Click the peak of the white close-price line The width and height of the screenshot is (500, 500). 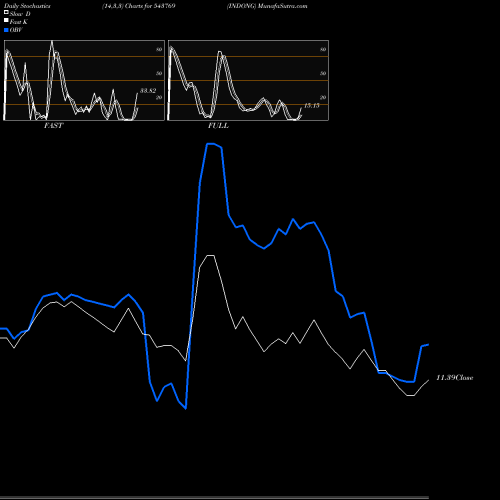(210, 255)
